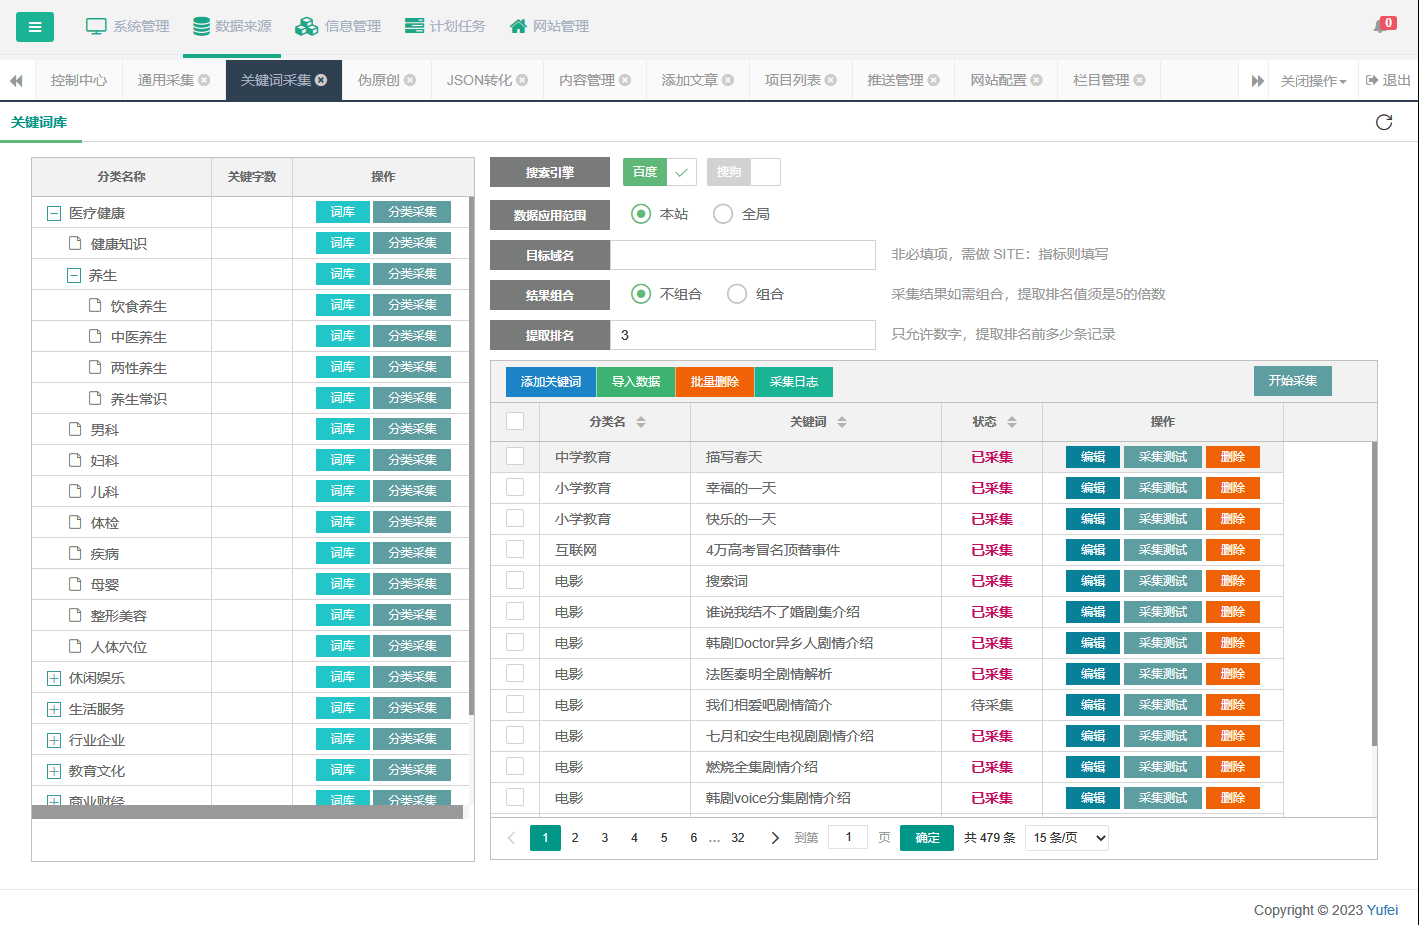The width and height of the screenshot is (1419, 925).
Task: Go to next page with arrow icon
Action: click(x=775, y=838)
